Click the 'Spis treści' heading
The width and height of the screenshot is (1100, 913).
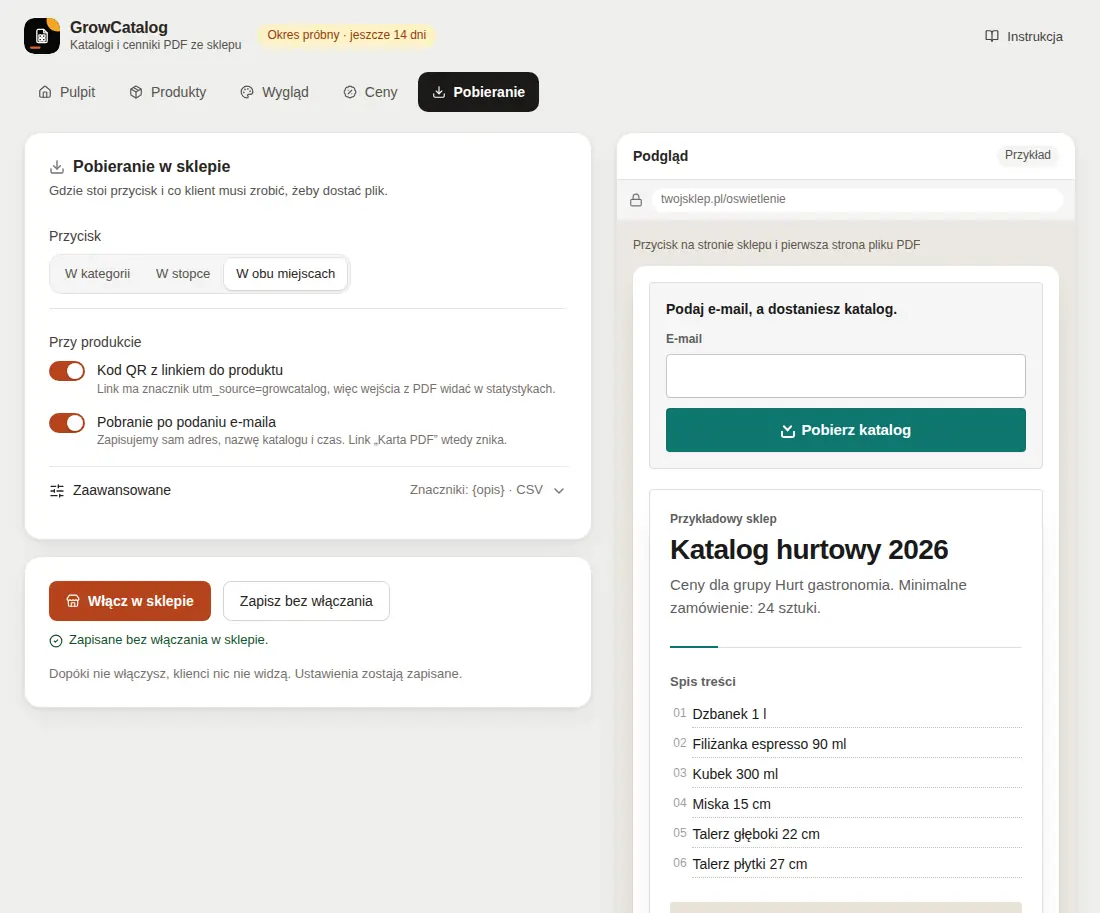(x=703, y=681)
